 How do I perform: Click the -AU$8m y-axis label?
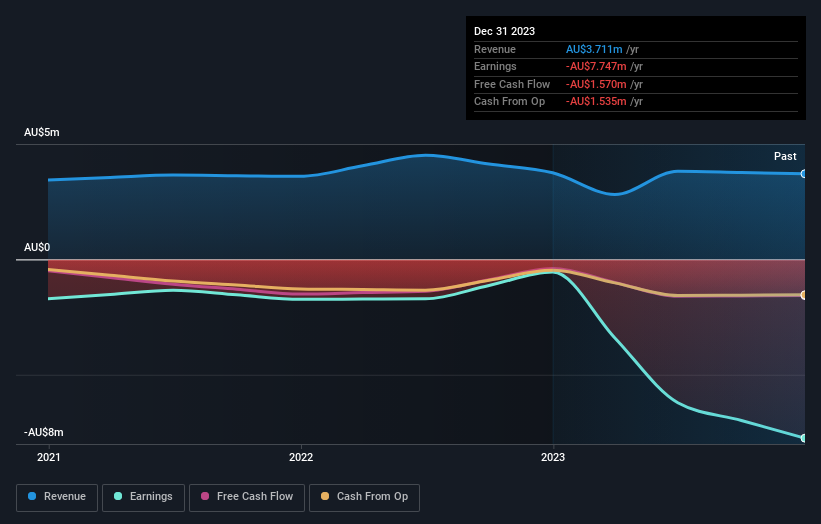[x=44, y=432]
